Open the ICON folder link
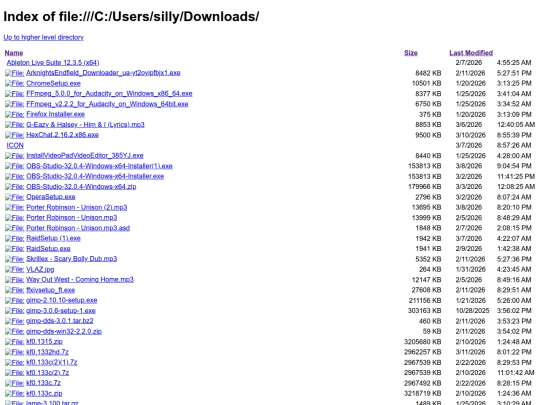The width and height of the screenshot is (540, 405). 15,145
